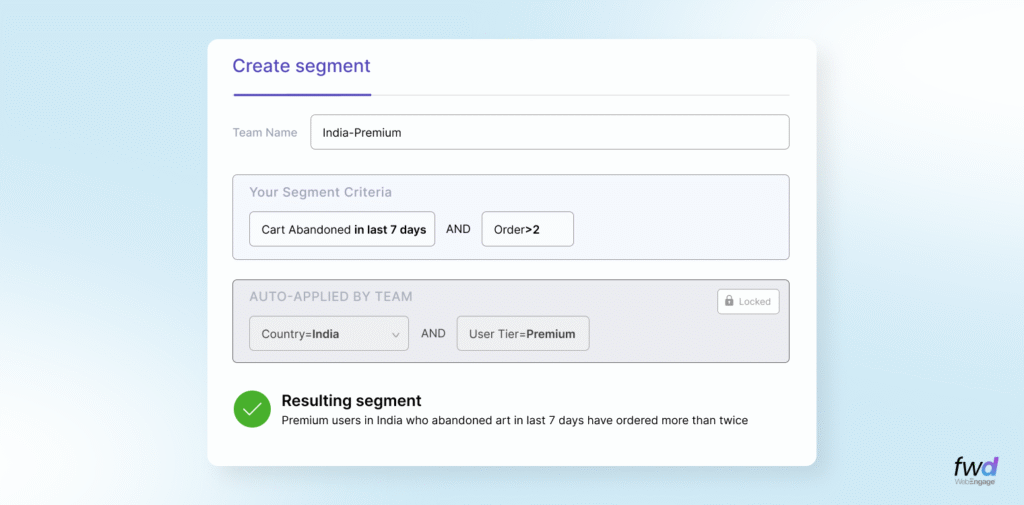This screenshot has height=505, width=1024.
Task: Click the Locked badge label
Action: click(755, 301)
